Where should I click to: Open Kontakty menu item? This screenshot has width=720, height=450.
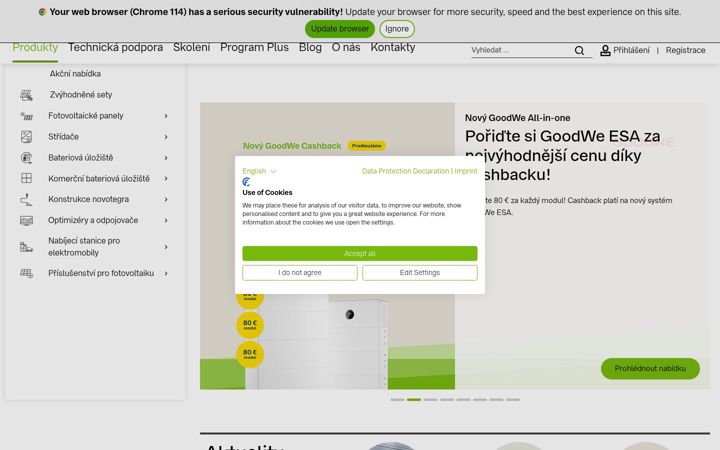pos(393,48)
